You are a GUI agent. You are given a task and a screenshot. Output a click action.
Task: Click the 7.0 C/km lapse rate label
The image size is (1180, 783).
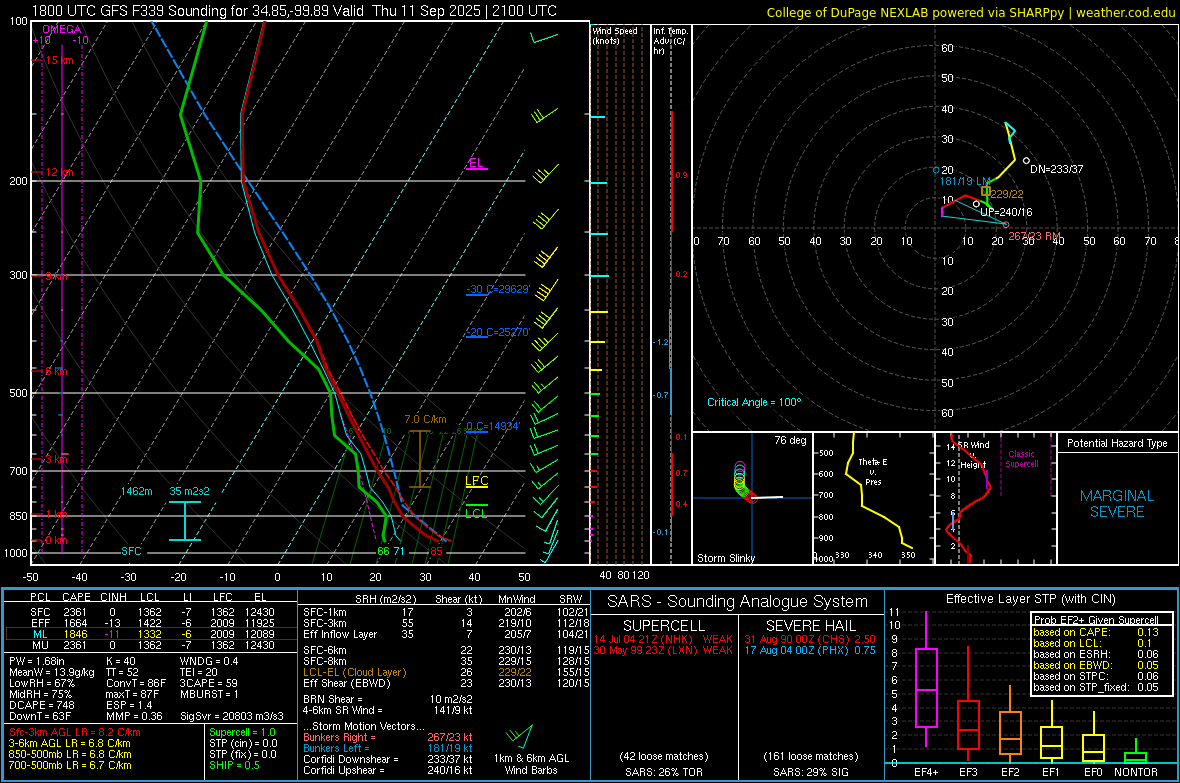tap(425, 419)
